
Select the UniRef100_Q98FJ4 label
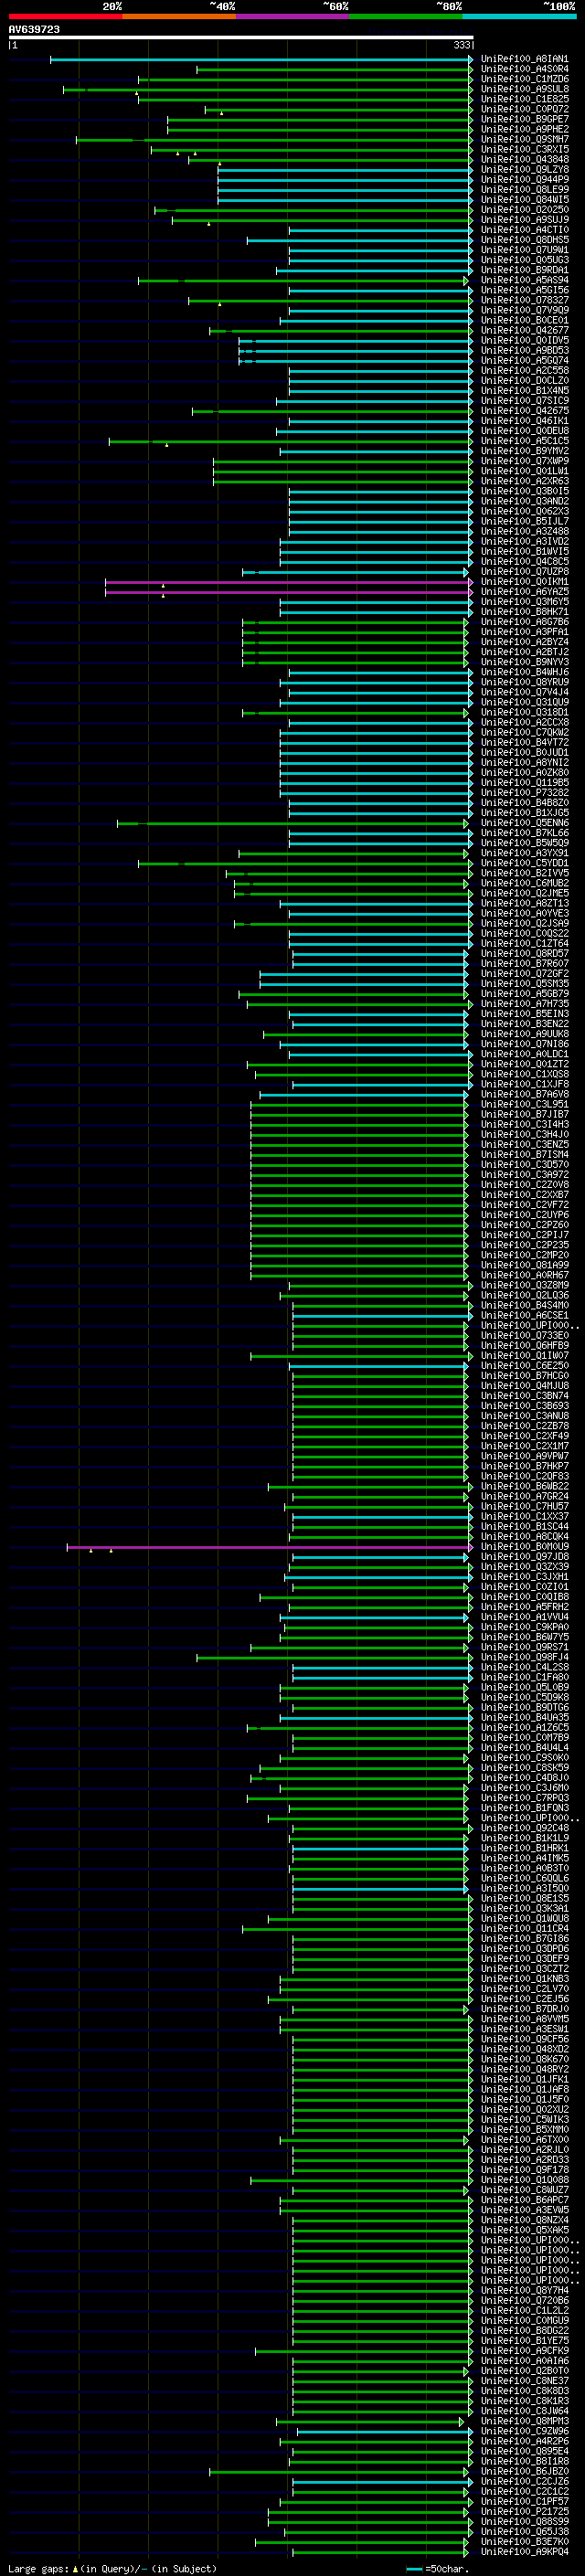click(x=524, y=1658)
